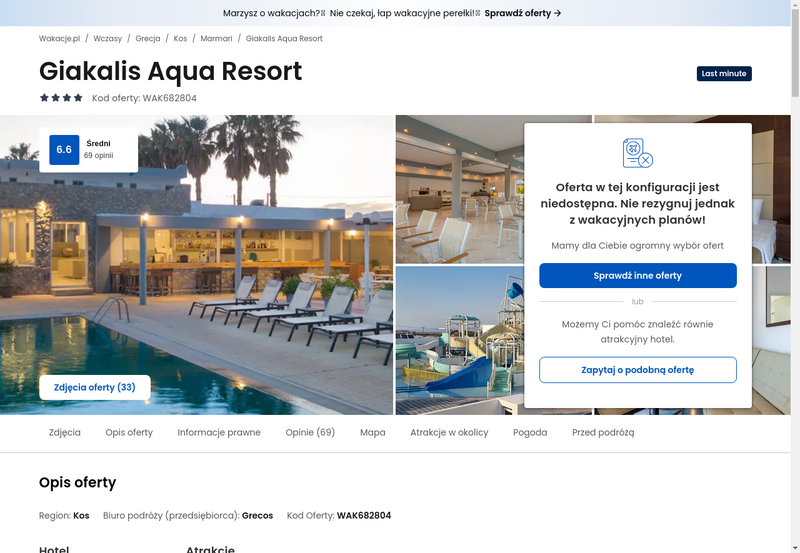
Task: Open the water park slides thumbnail
Action: pos(460,340)
